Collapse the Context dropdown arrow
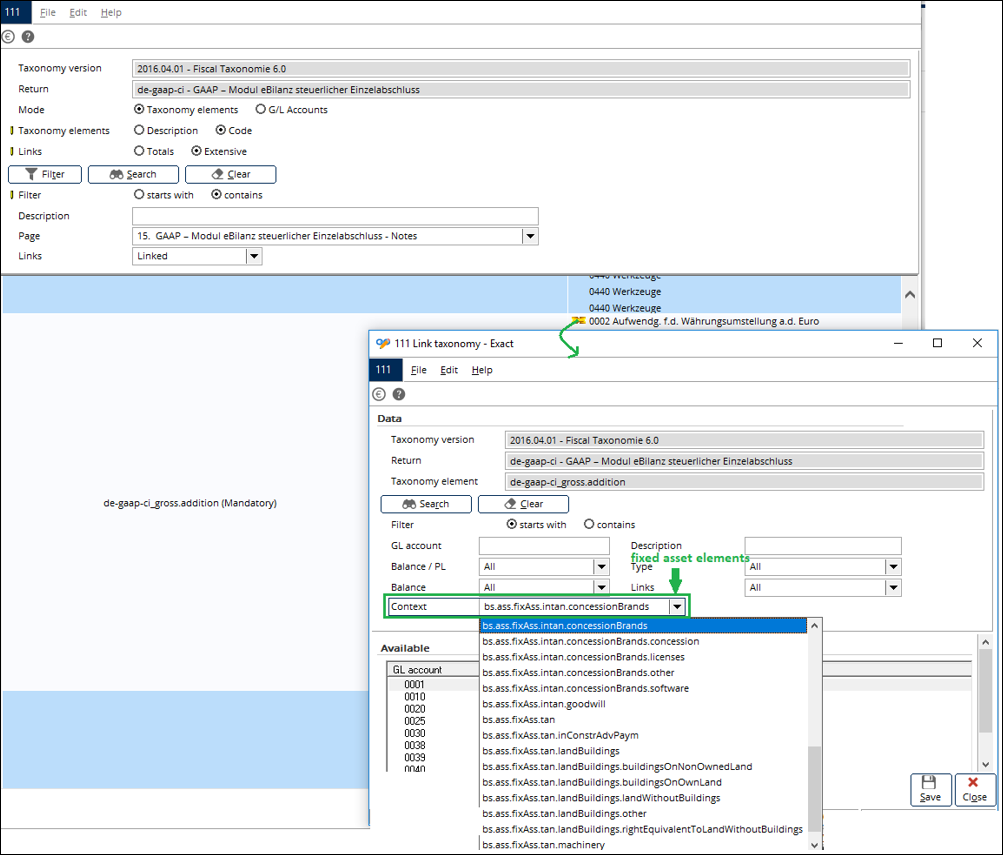This screenshot has height=855, width=1003. pyautogui.click(x=678, y=607)
